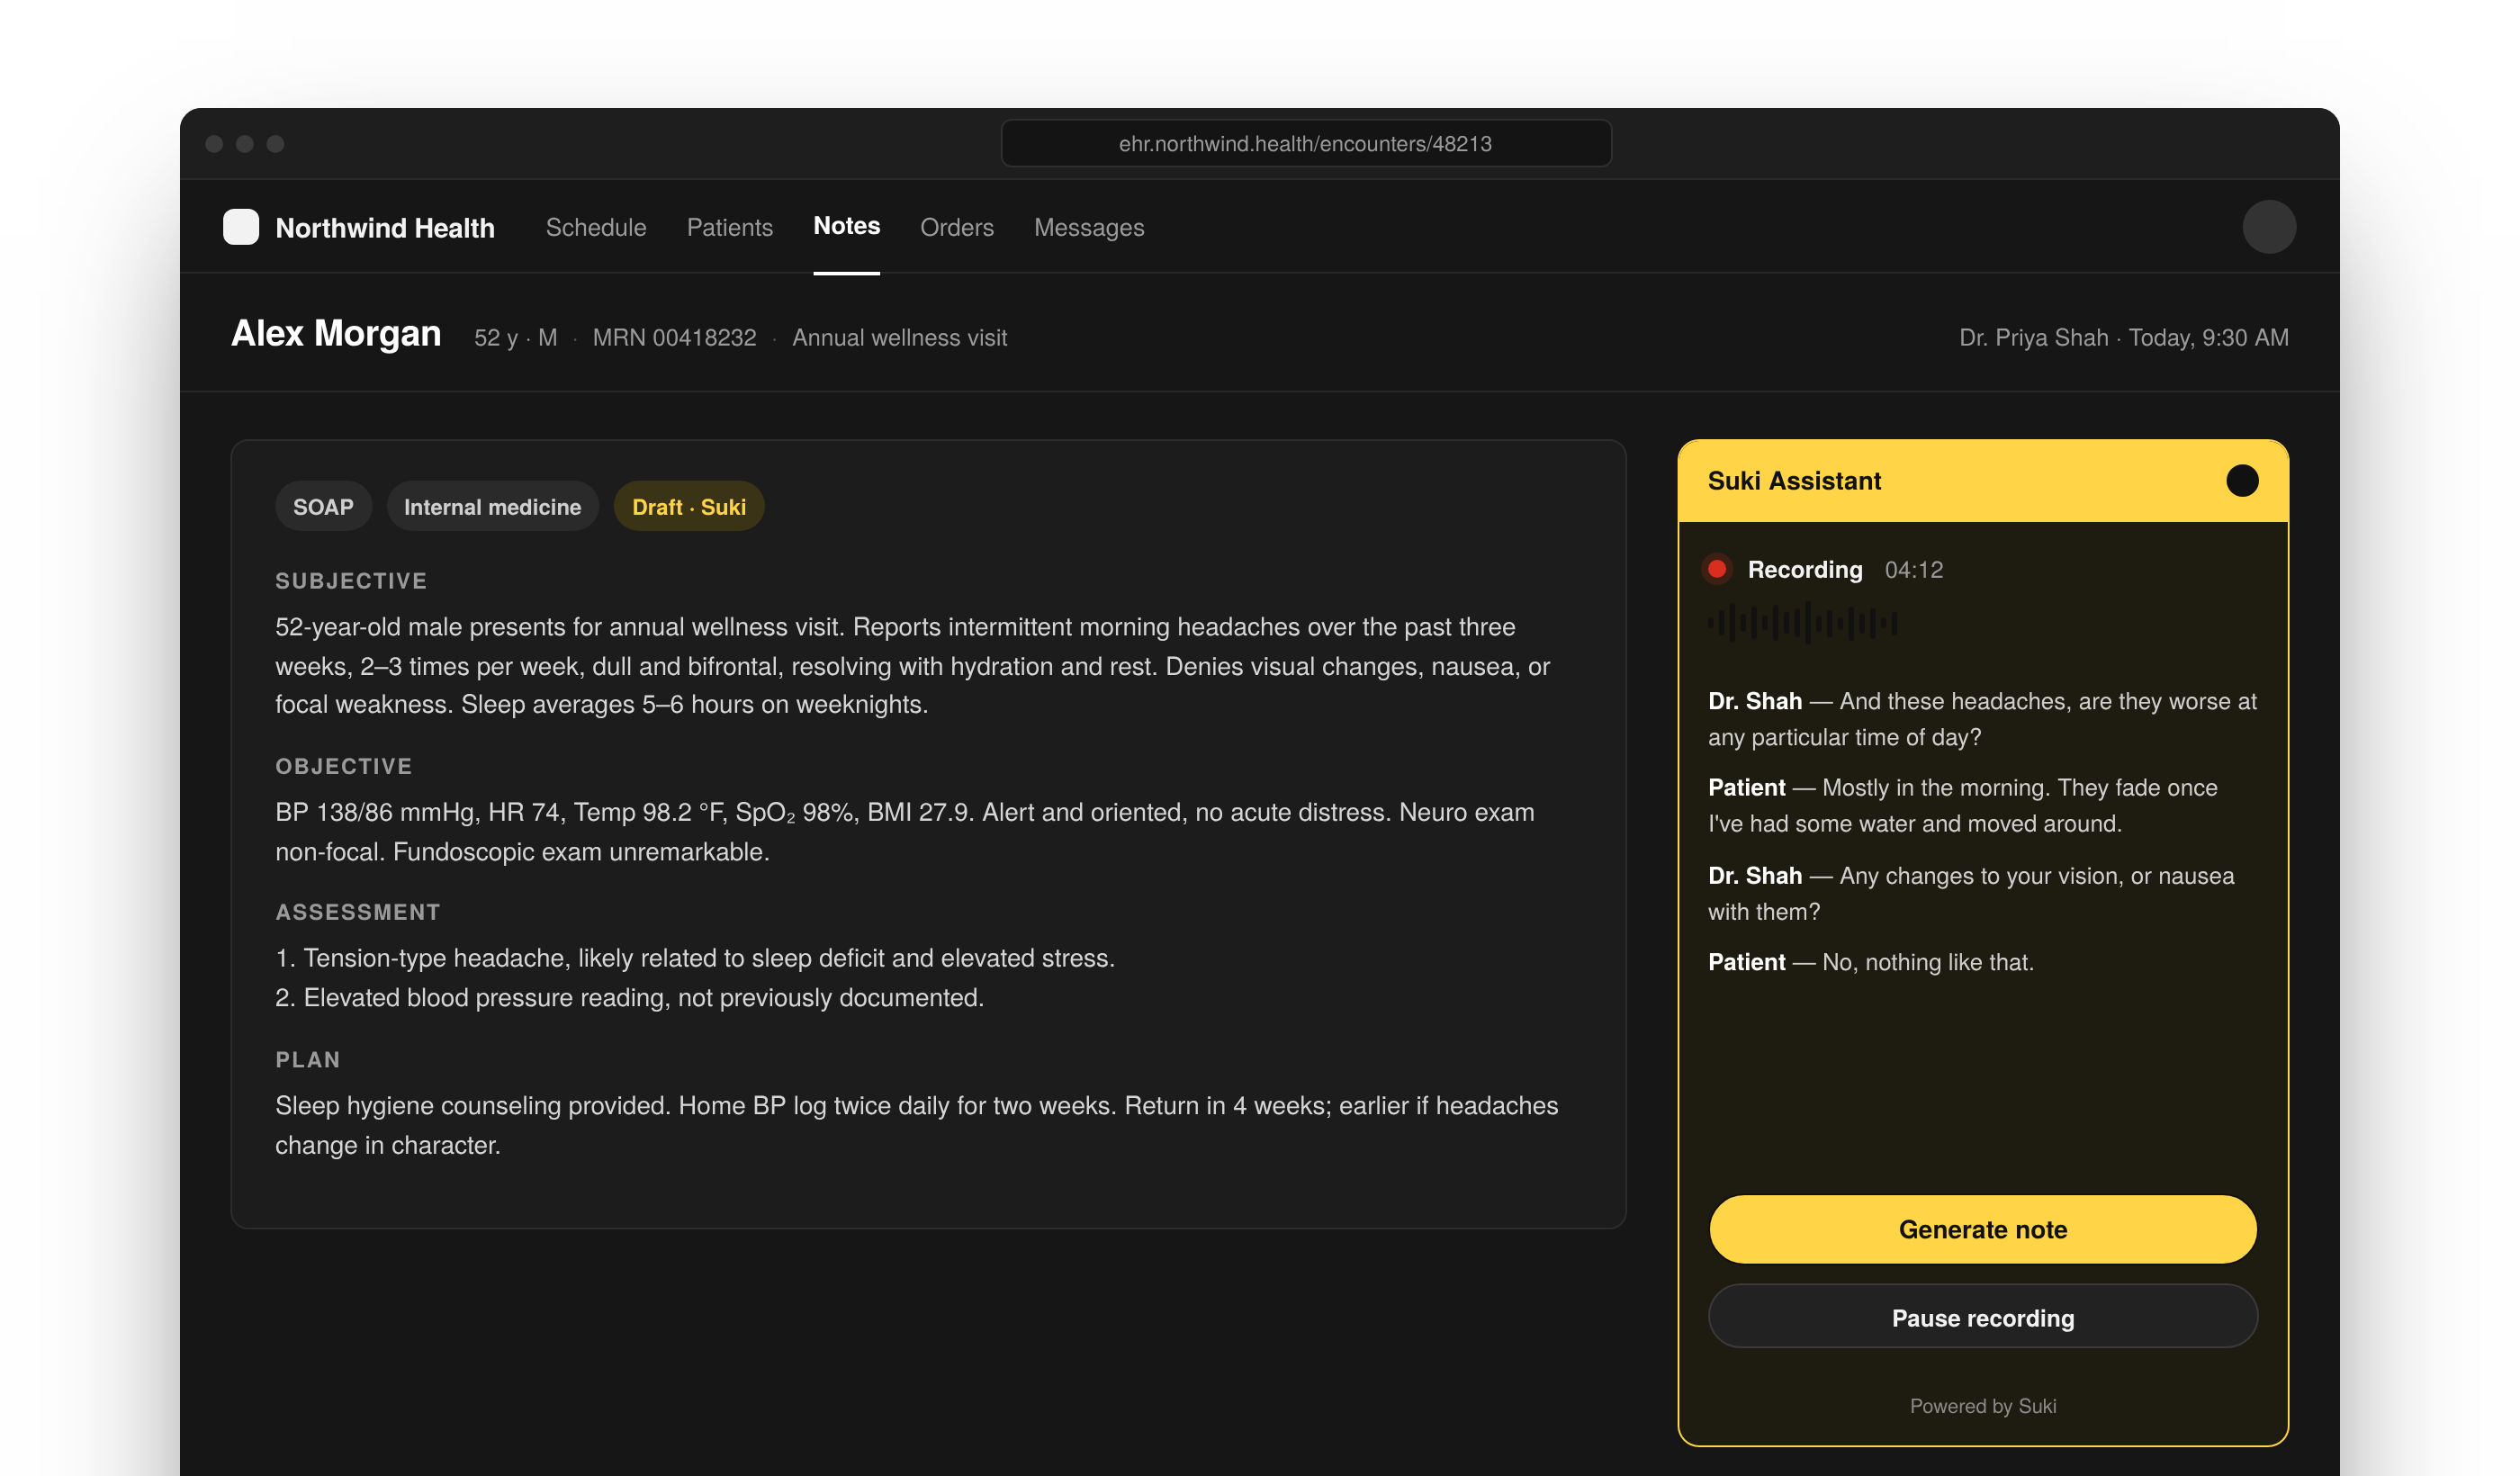The width and height of the screenshot is (2520, 1476).
Task: Click the black dot in Suki Assistant header
Action: [x=2242, y=481]
